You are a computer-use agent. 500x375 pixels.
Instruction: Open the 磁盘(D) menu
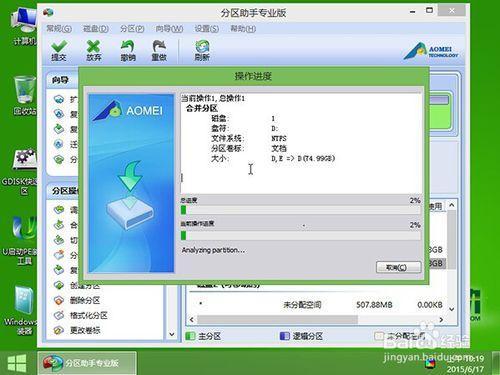tap(96, 29)
